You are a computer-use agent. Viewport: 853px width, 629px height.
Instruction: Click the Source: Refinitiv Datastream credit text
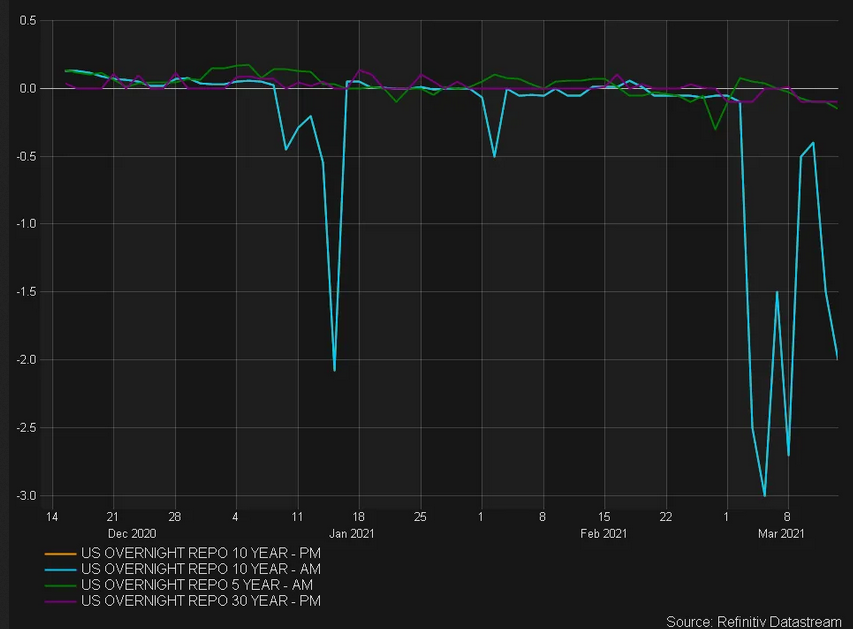pyautogui.click(x=754, y=622)
